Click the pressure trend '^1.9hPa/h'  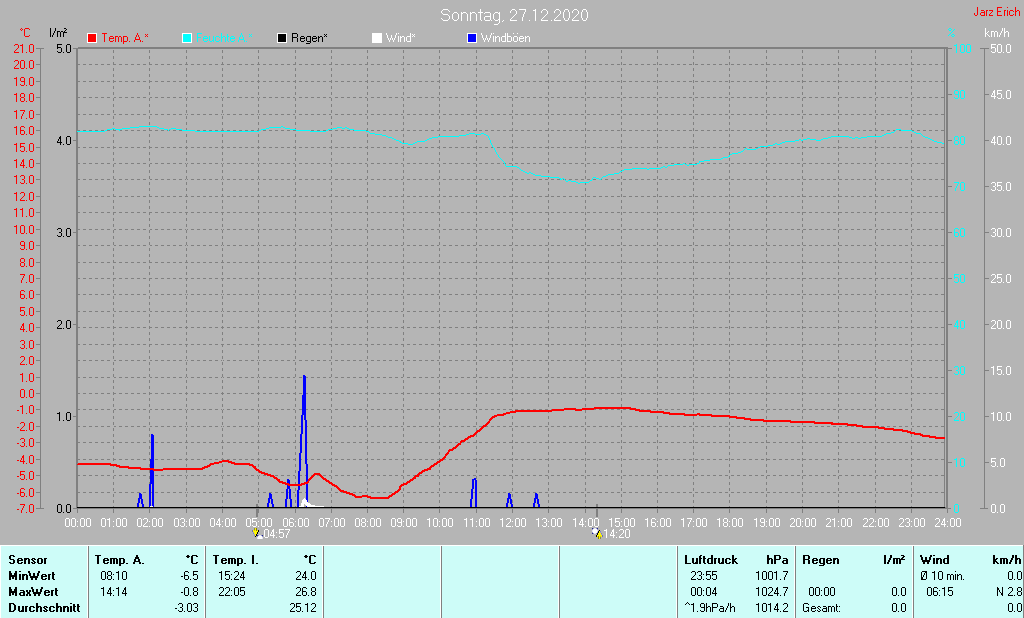tap(710, 608)
